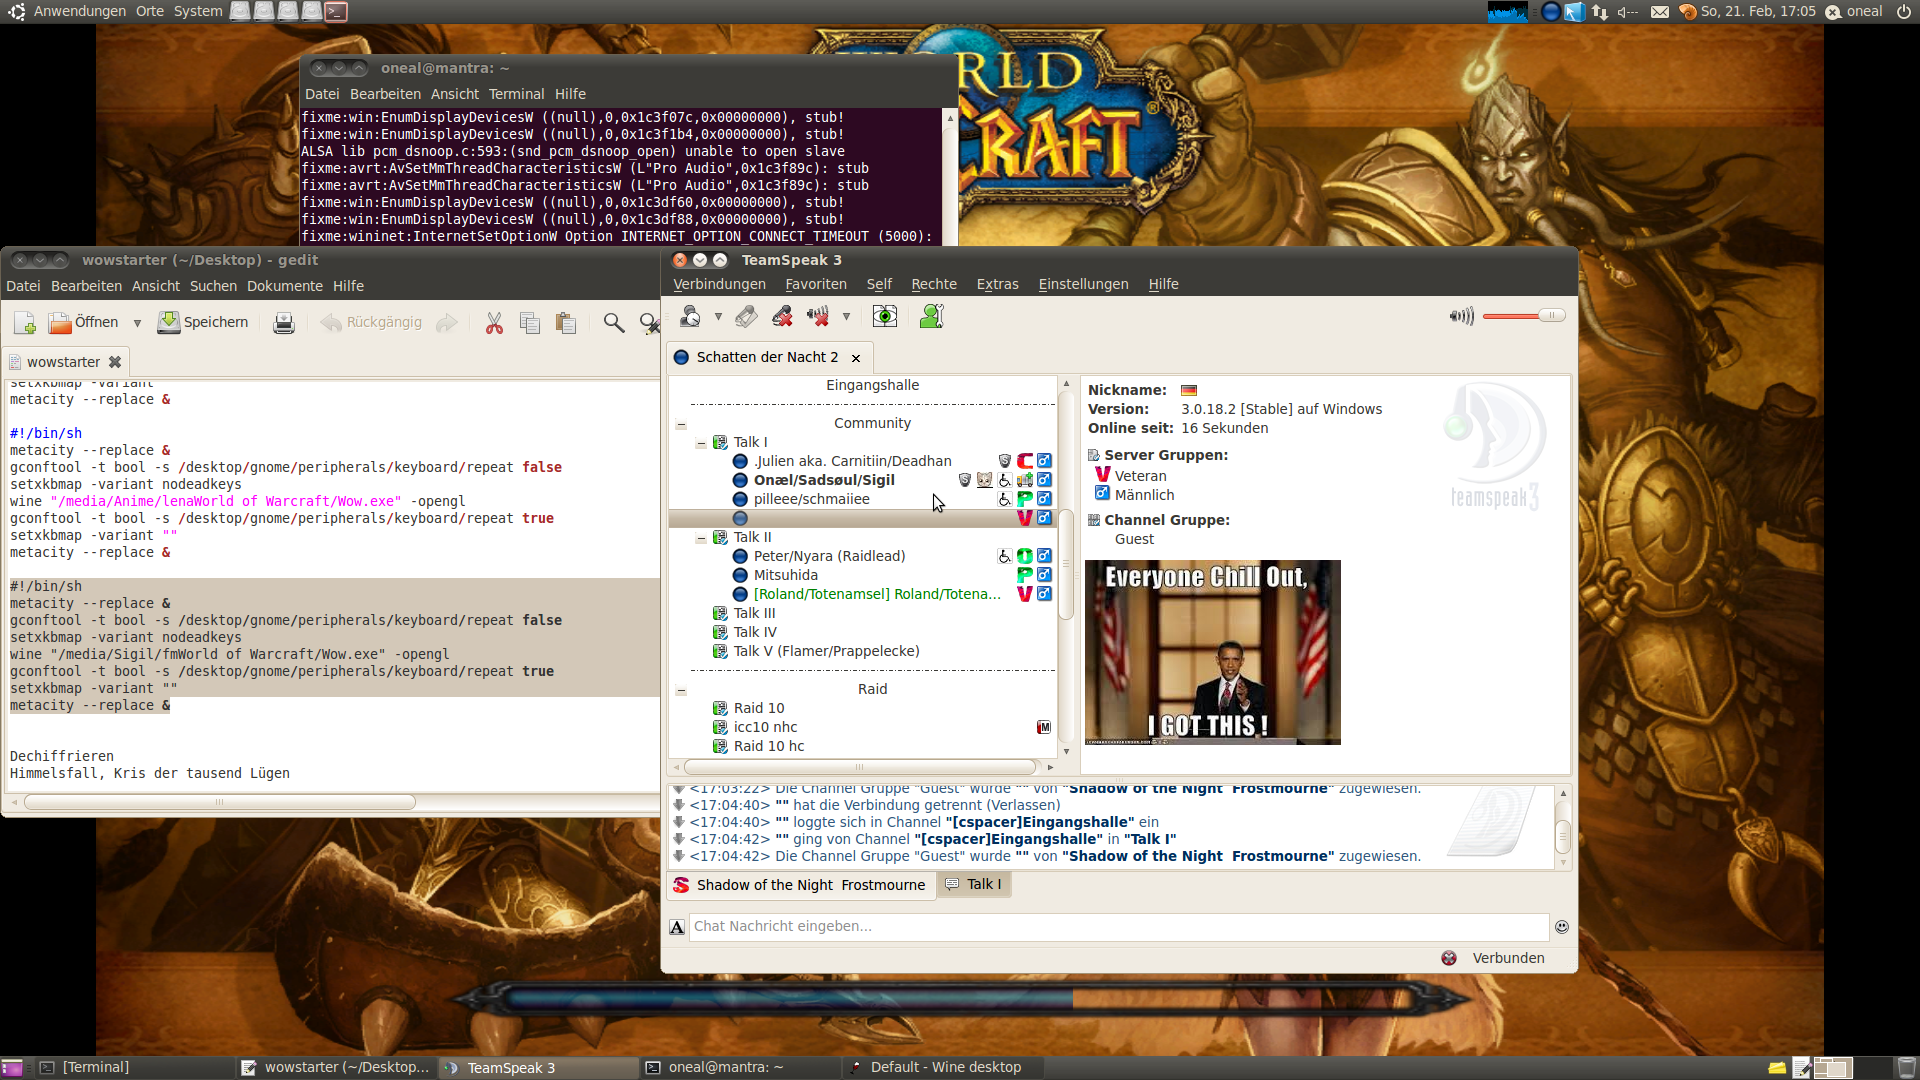Click the Öffnen button in gedit
Image resolution: width=1920 pixels, height=1080 pixels.
point(84,323)
